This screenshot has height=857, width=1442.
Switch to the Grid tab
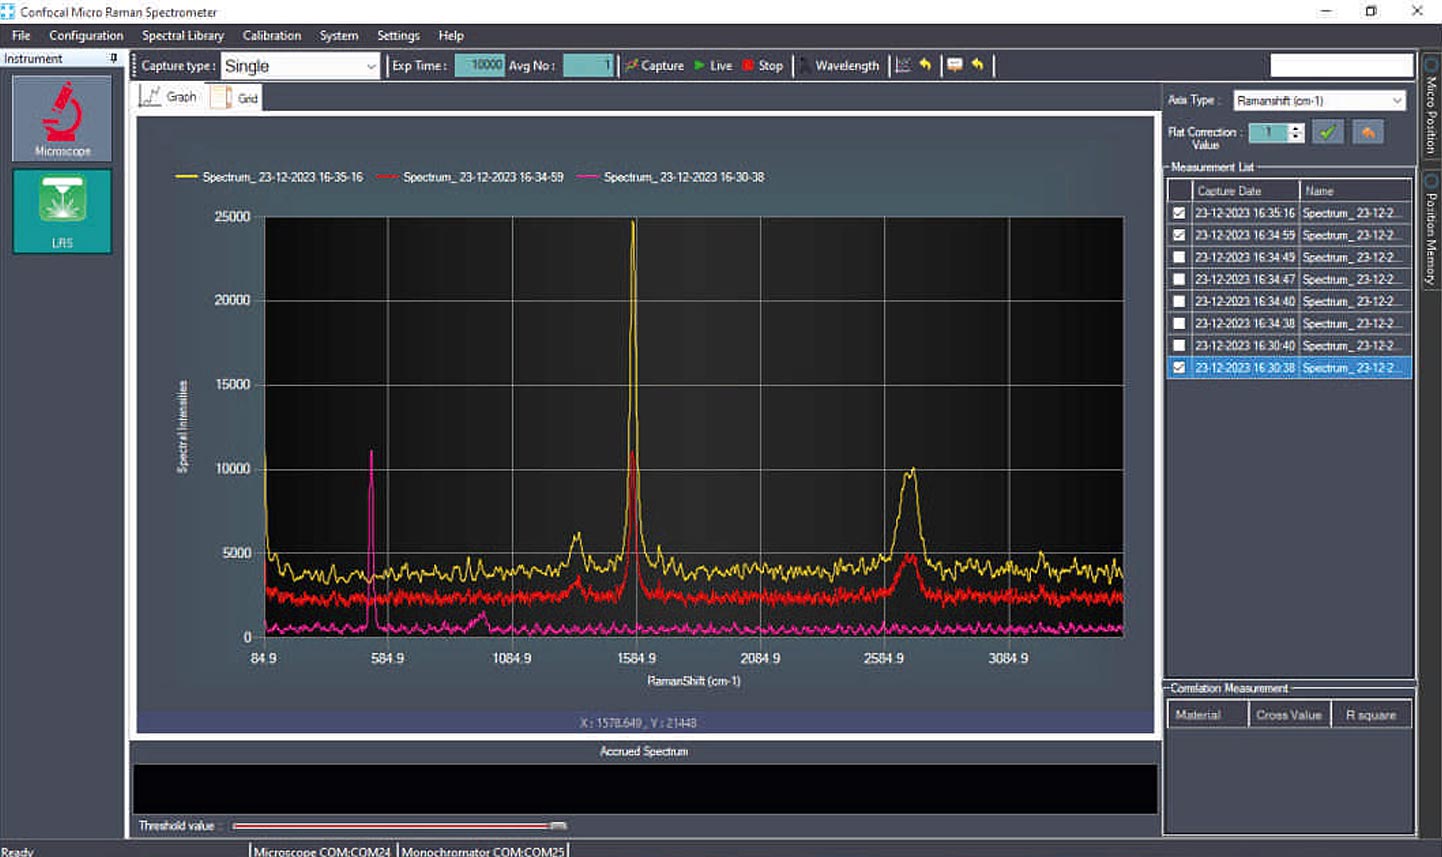237,98
